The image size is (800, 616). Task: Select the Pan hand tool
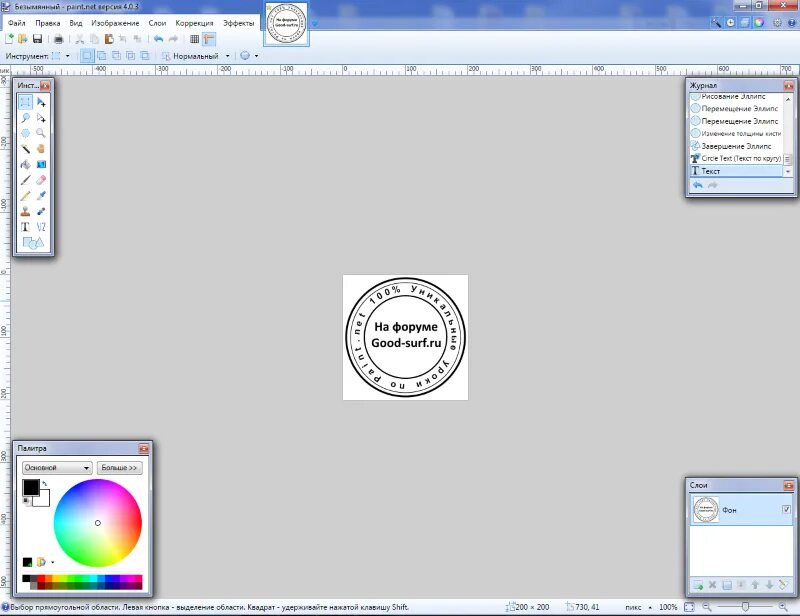tap(41, 149)
